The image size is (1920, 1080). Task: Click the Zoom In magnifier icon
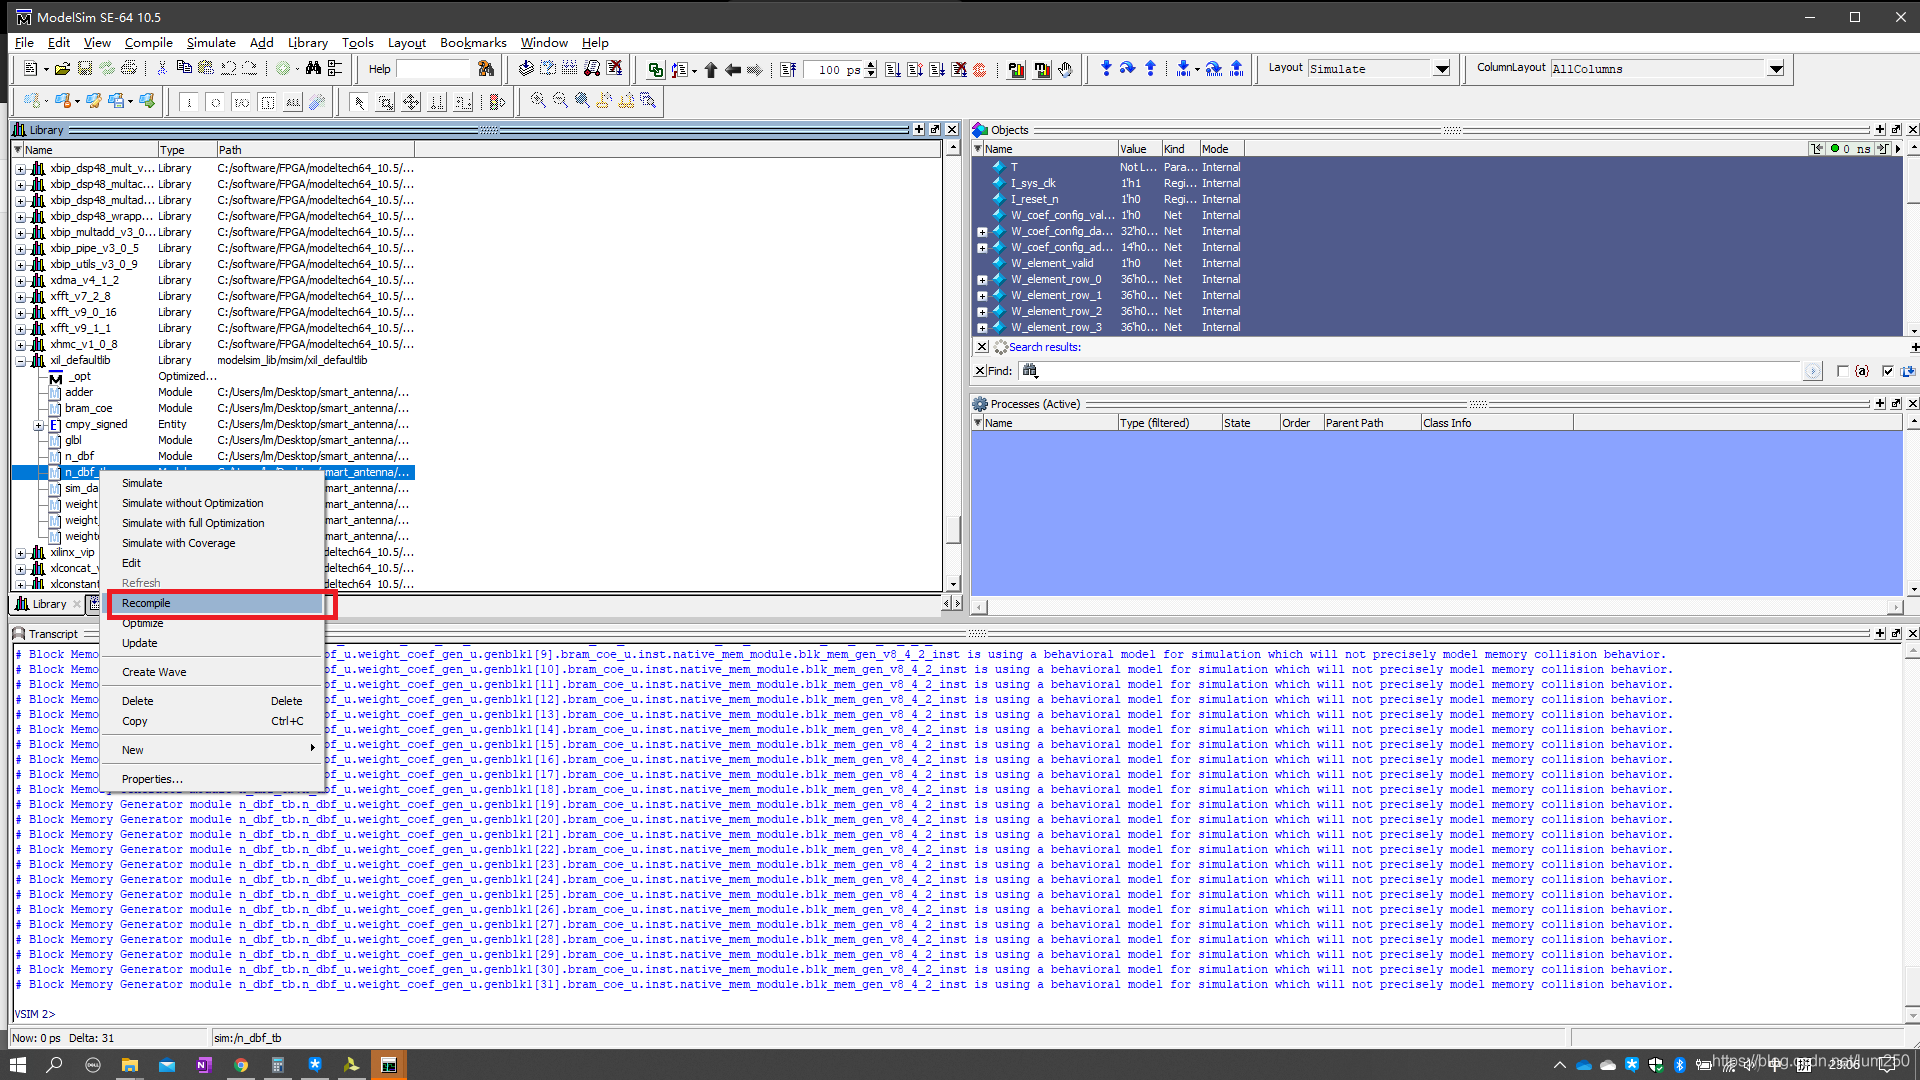pyautogui.click(x=538, y=101)
